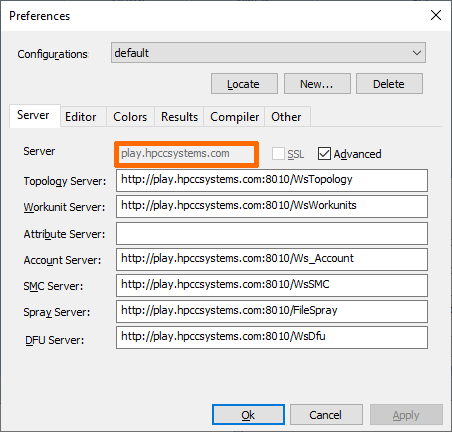Click the New... button
The image size is (452, 432).
(x=317, y=84)
